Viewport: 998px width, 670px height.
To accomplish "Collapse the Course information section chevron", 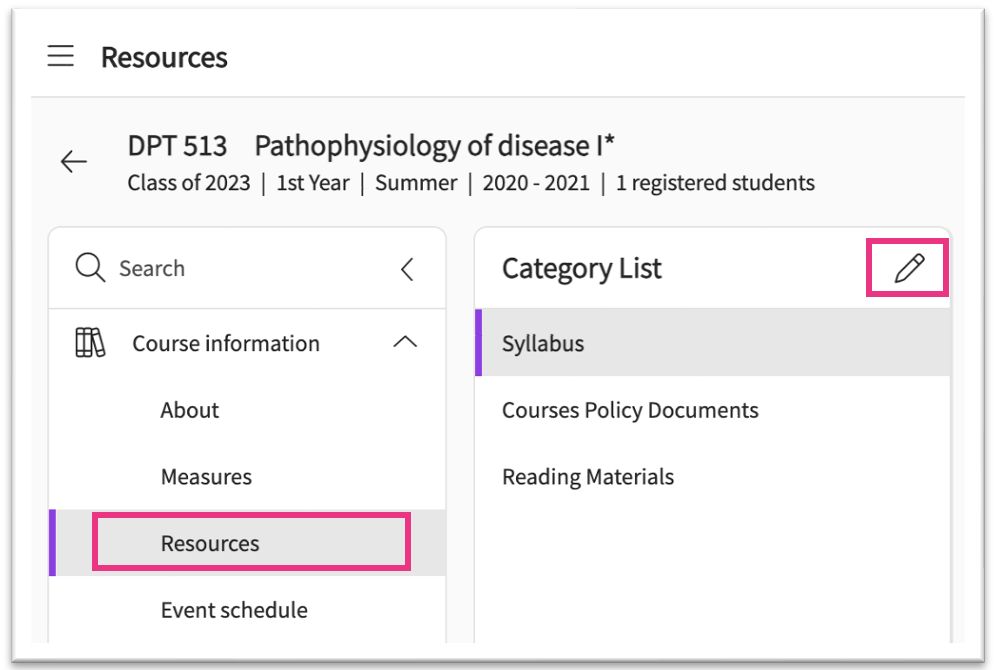I will tap(405, 343).
